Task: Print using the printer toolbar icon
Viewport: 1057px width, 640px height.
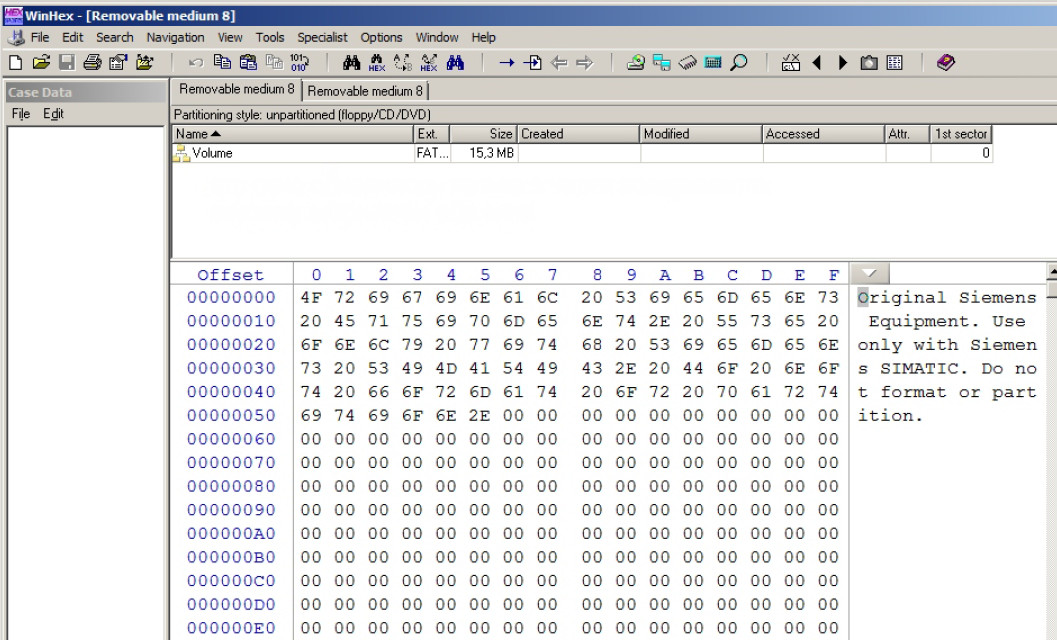Action: (x=92, y=63)
